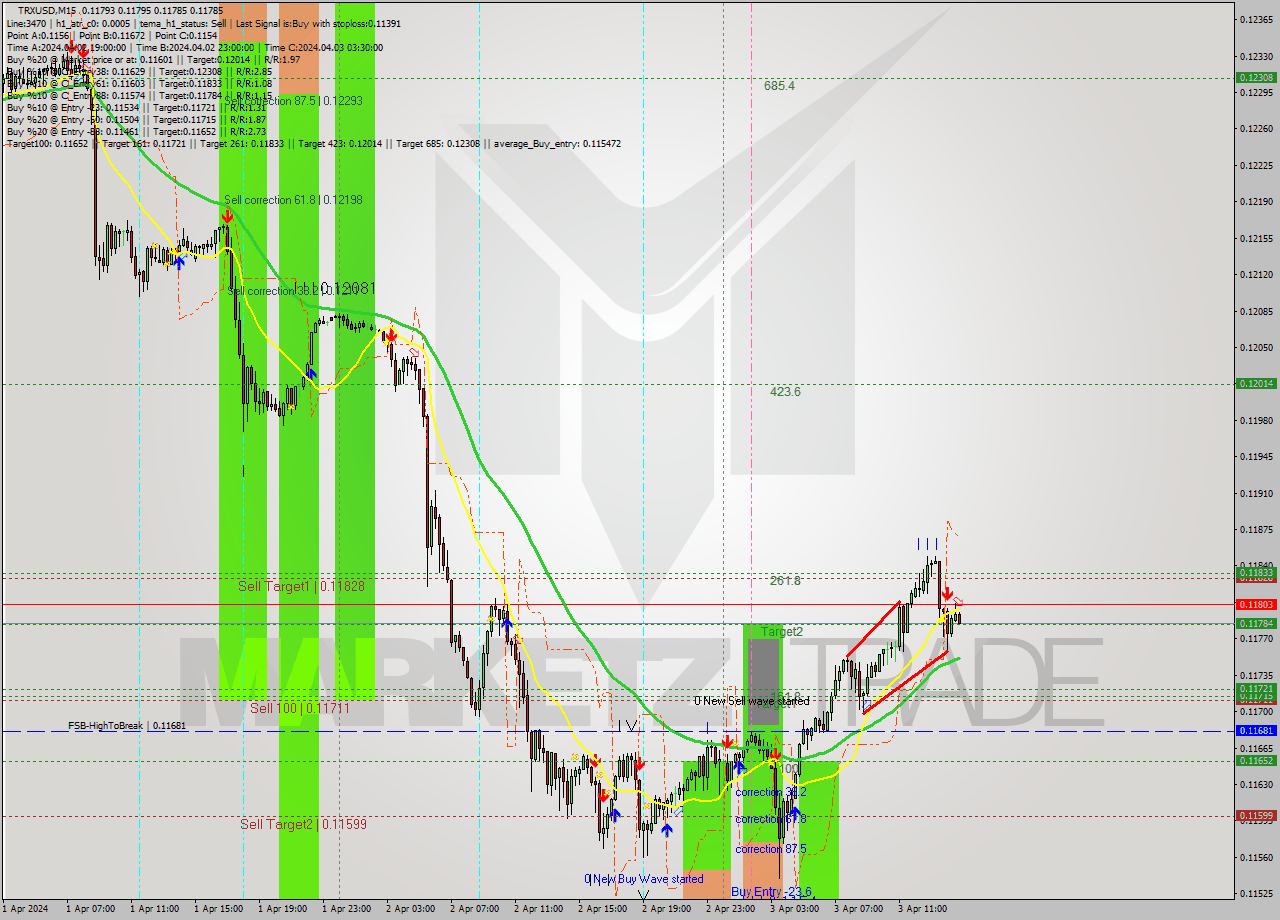
Task: Click the 'correction 38.2' blue label
Action: pos(771,792)
